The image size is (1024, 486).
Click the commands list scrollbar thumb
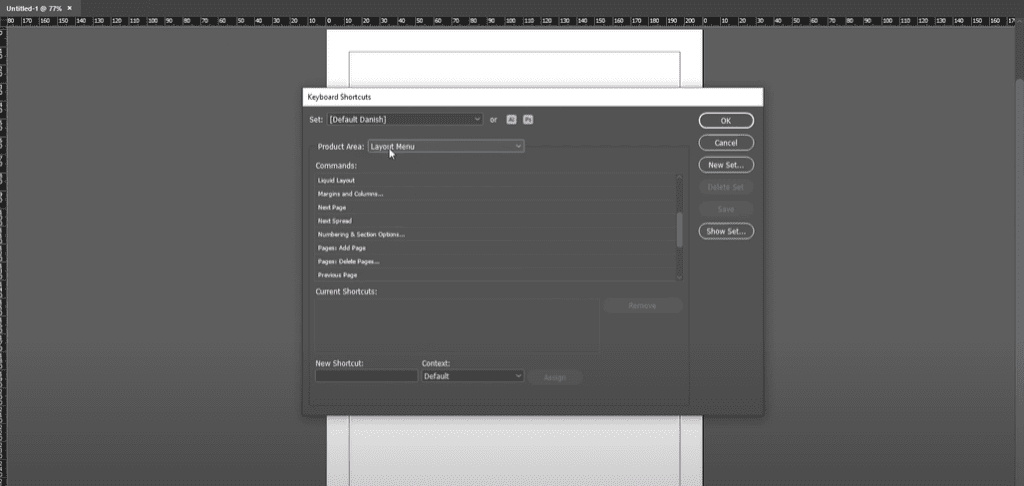(x=680, y=228)
